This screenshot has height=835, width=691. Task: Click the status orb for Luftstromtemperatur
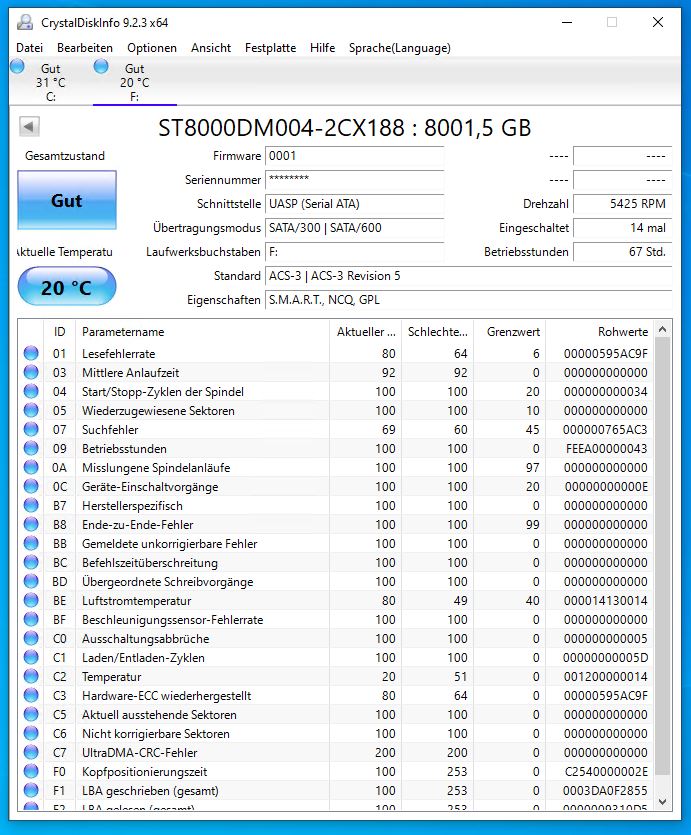(31, 600)
